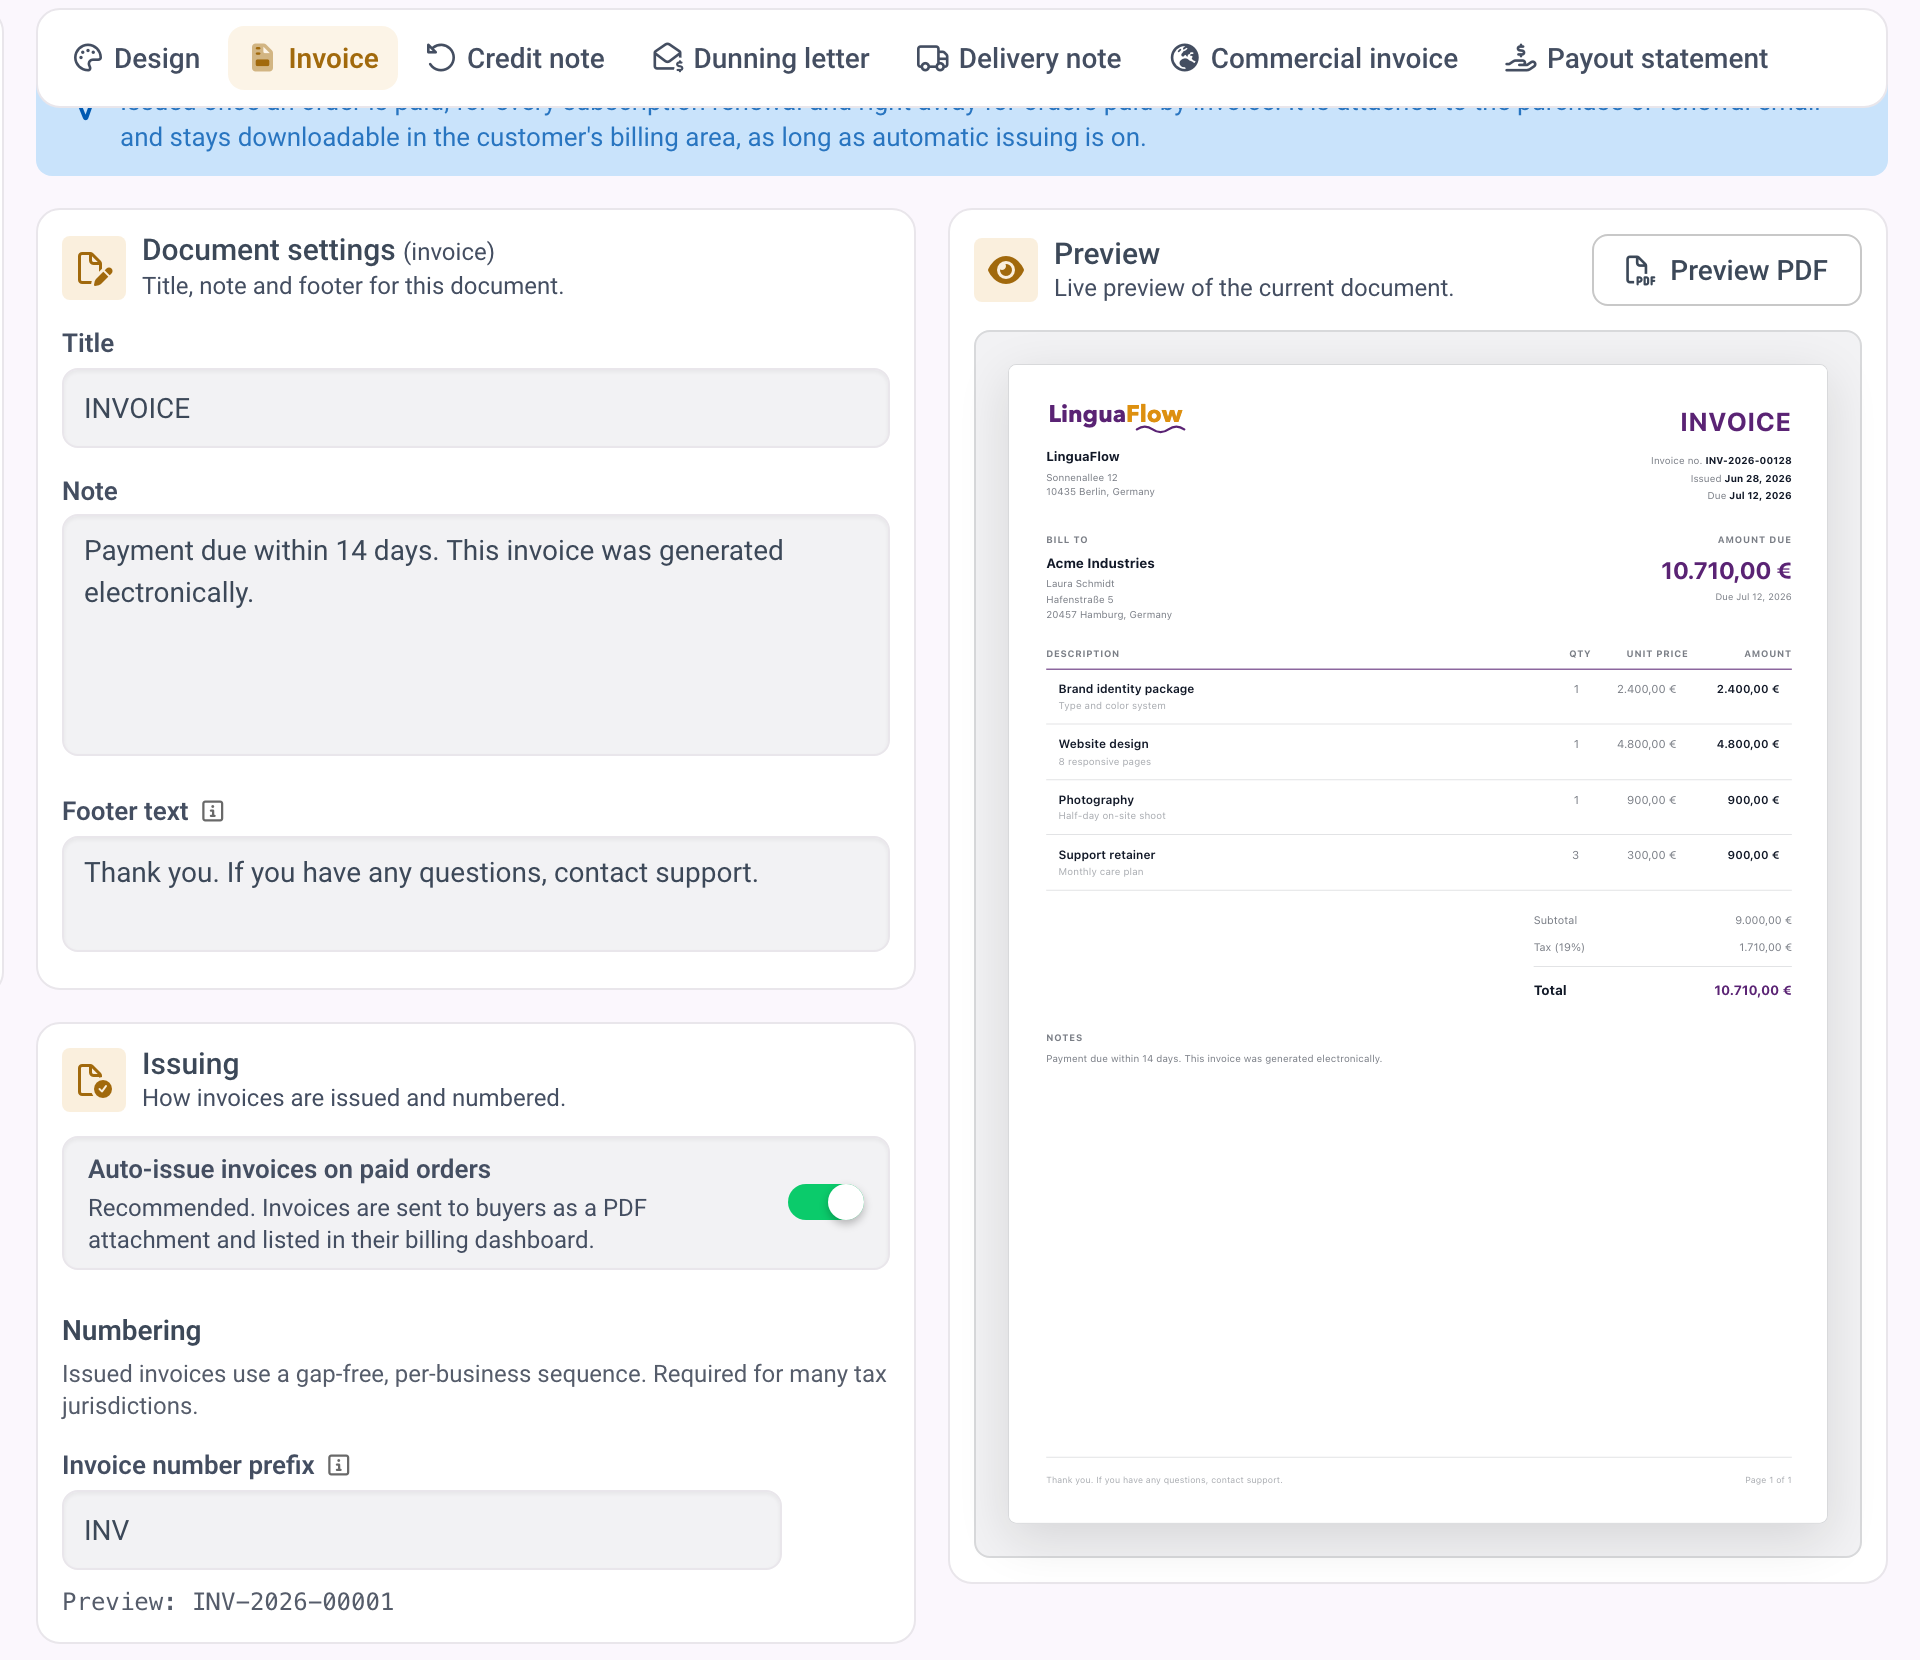
Task: Click 'Website design' line item in preview
Action: 1103,744
